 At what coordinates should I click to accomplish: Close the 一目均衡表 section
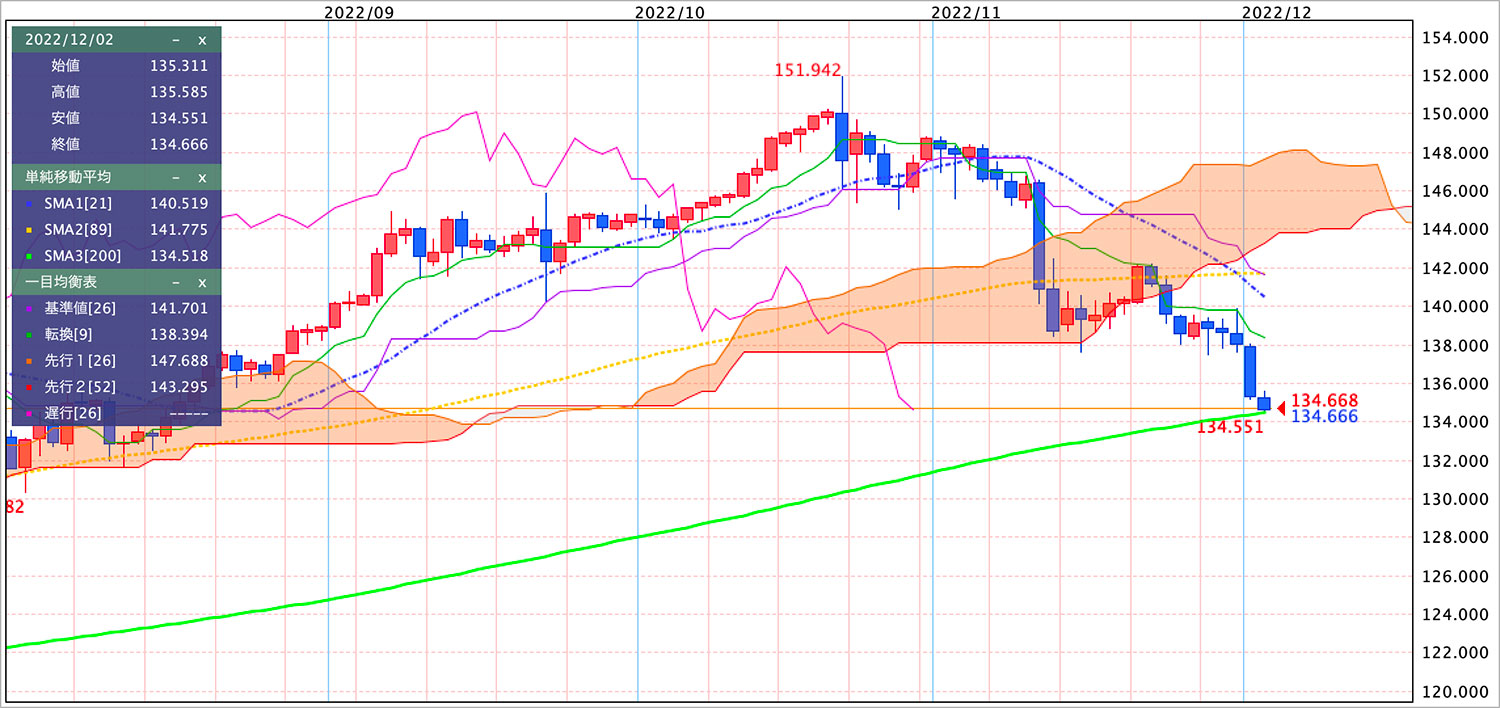[x=202, y=283]
